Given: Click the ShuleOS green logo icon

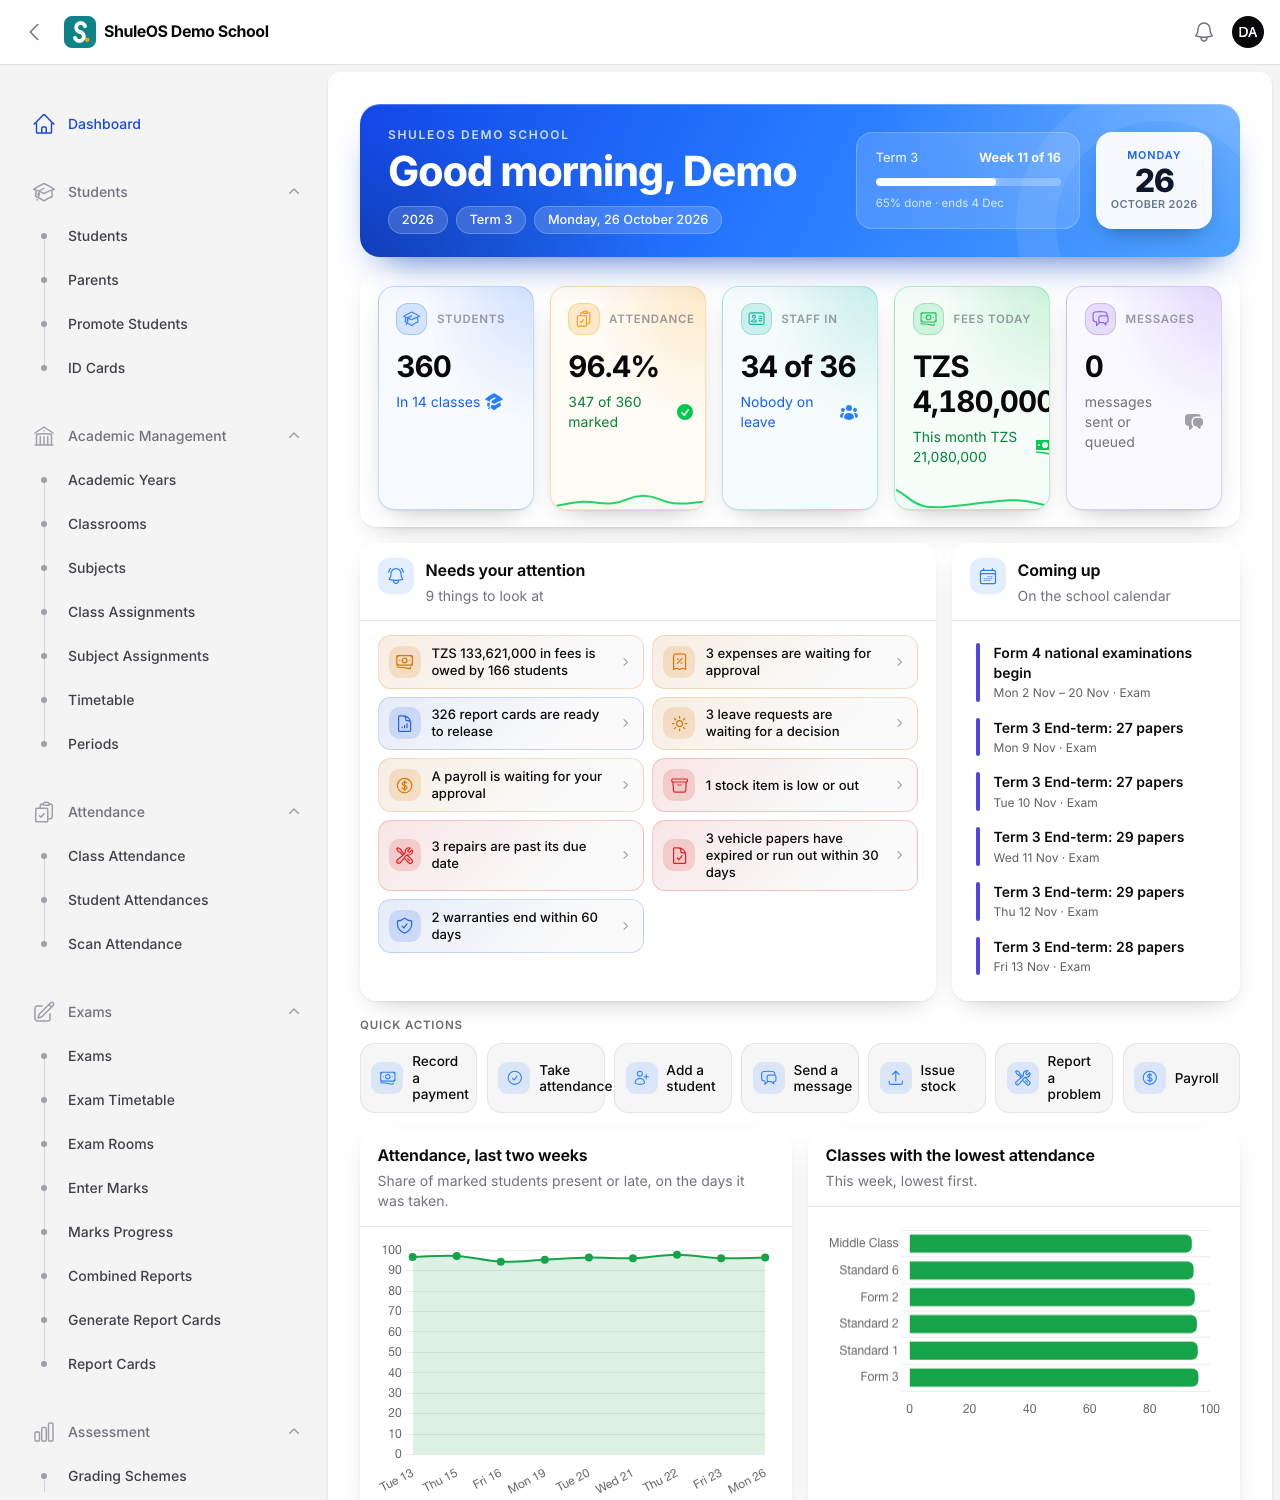Looking at the screenshot, I should point(80,32).
